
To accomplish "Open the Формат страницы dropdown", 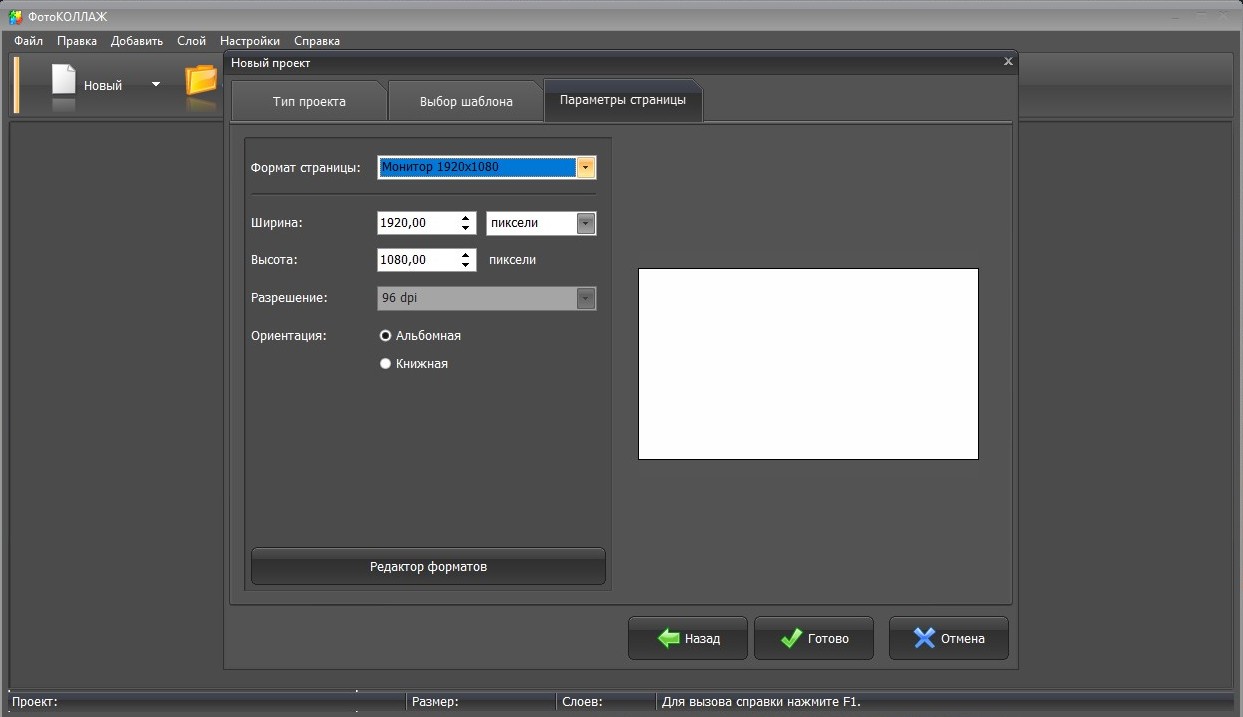I will click(x=586, y=167).
